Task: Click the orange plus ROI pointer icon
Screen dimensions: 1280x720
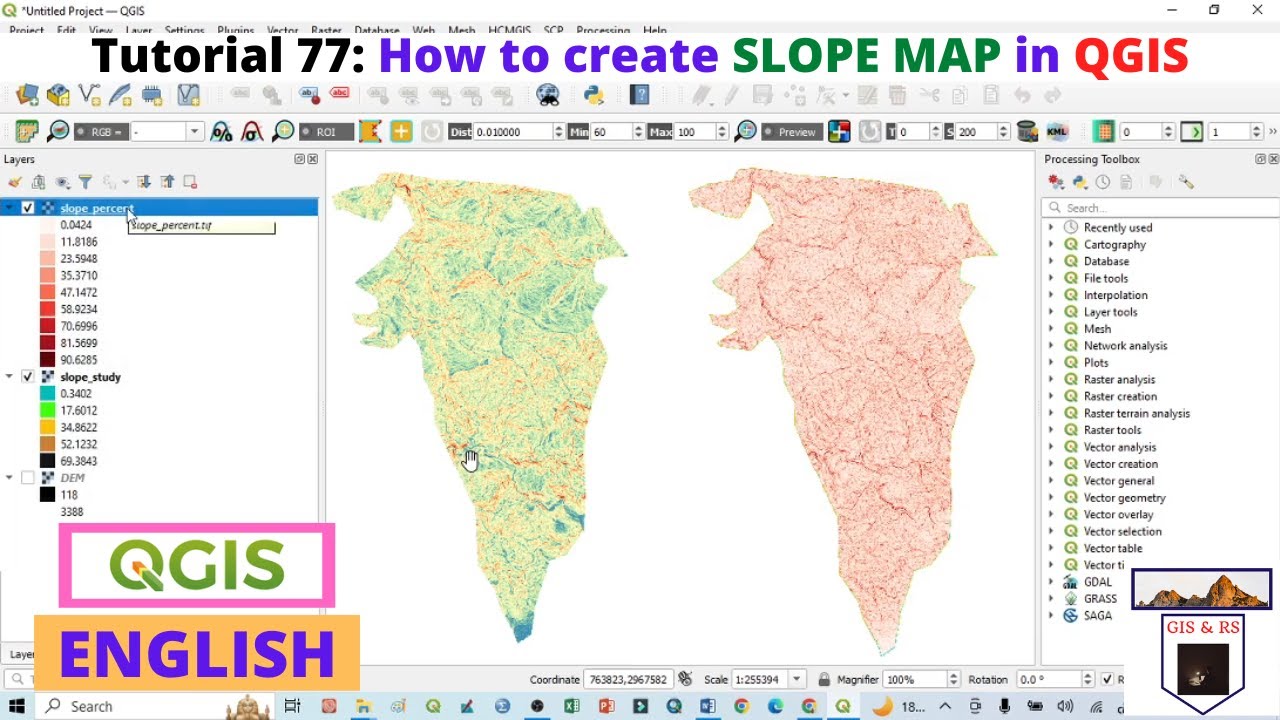Action: coord(401,131)
